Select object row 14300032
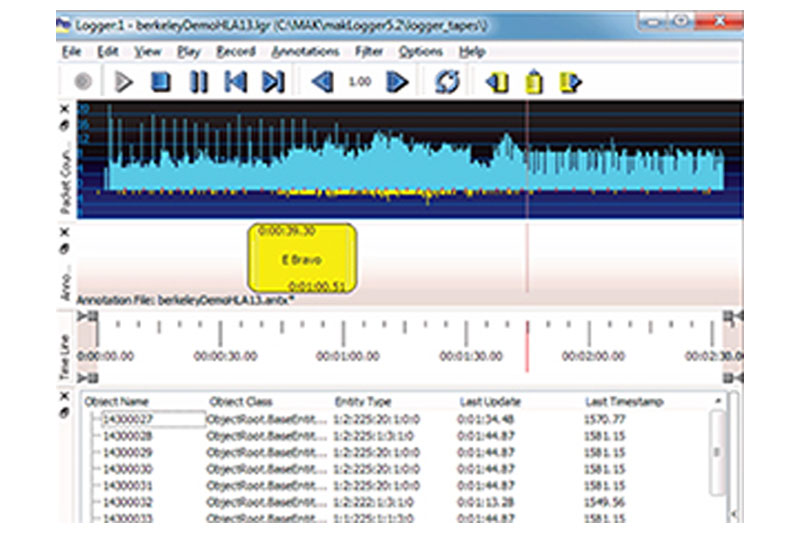Image resolution: width=800 pixels, height=533 pixels. pyautogui.click(x=403, y=502)
